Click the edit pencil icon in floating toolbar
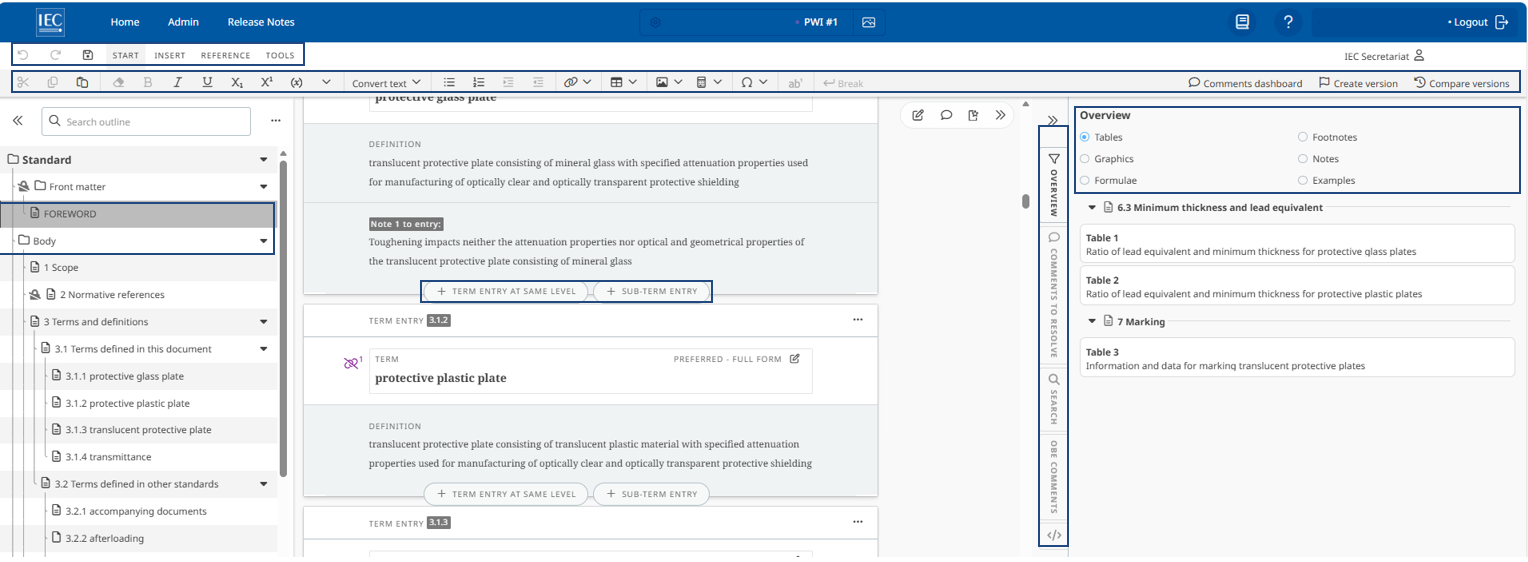The height and width of the screenshot is (562, 1528). click(918, 115)
